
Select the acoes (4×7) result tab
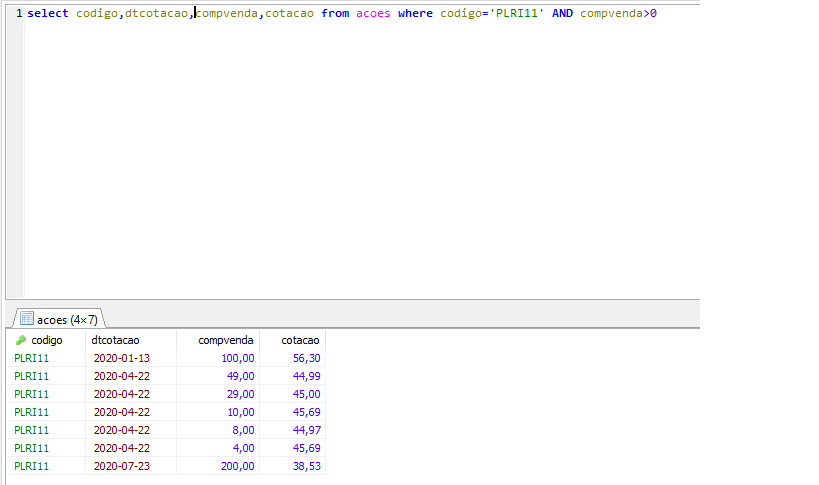click(60, 319)
